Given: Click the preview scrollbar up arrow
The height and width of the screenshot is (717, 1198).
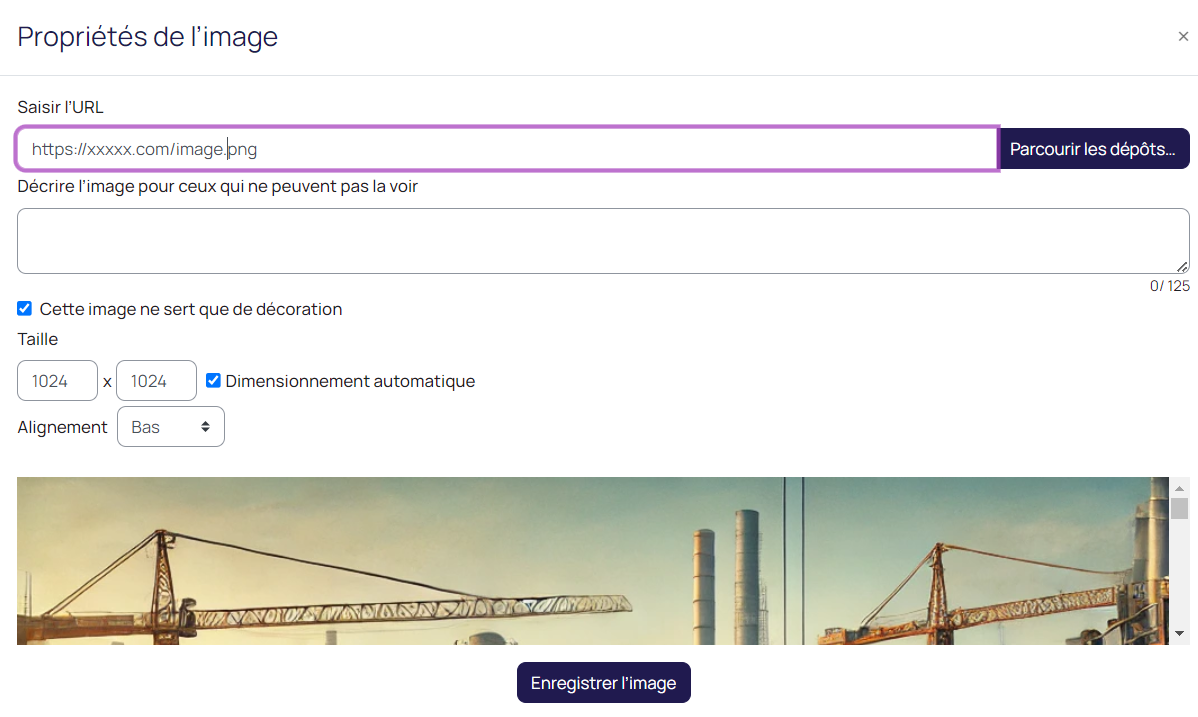Looking at the screenshot, I should [x=1180, y=486].
